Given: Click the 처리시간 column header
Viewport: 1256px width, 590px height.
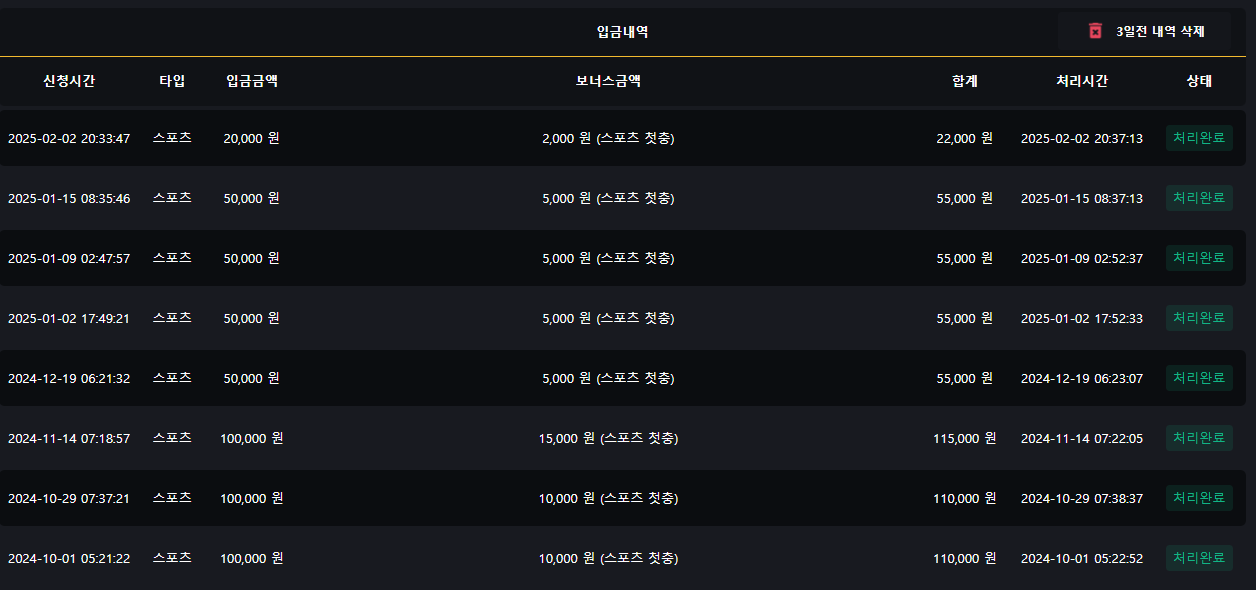Looking at the screenshot, I should pyautogui.click(x=1082, y=81).
